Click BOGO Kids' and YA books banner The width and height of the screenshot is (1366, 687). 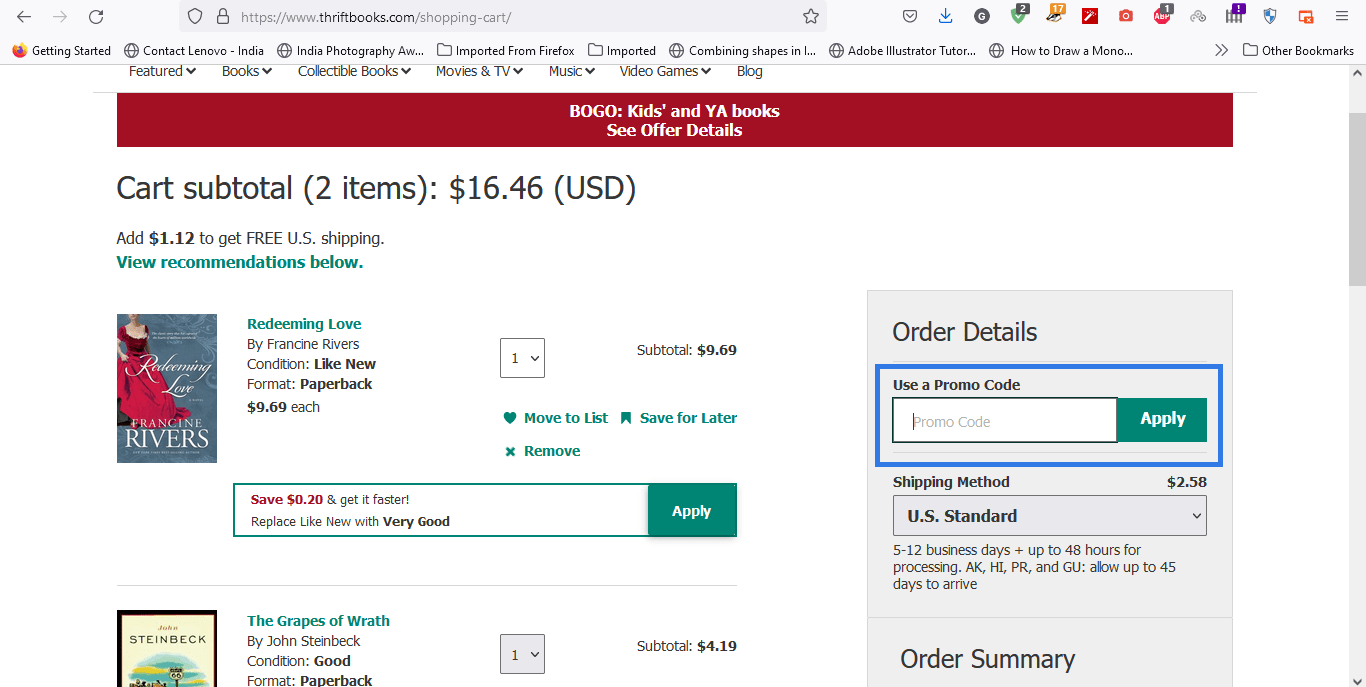(674, 120)
